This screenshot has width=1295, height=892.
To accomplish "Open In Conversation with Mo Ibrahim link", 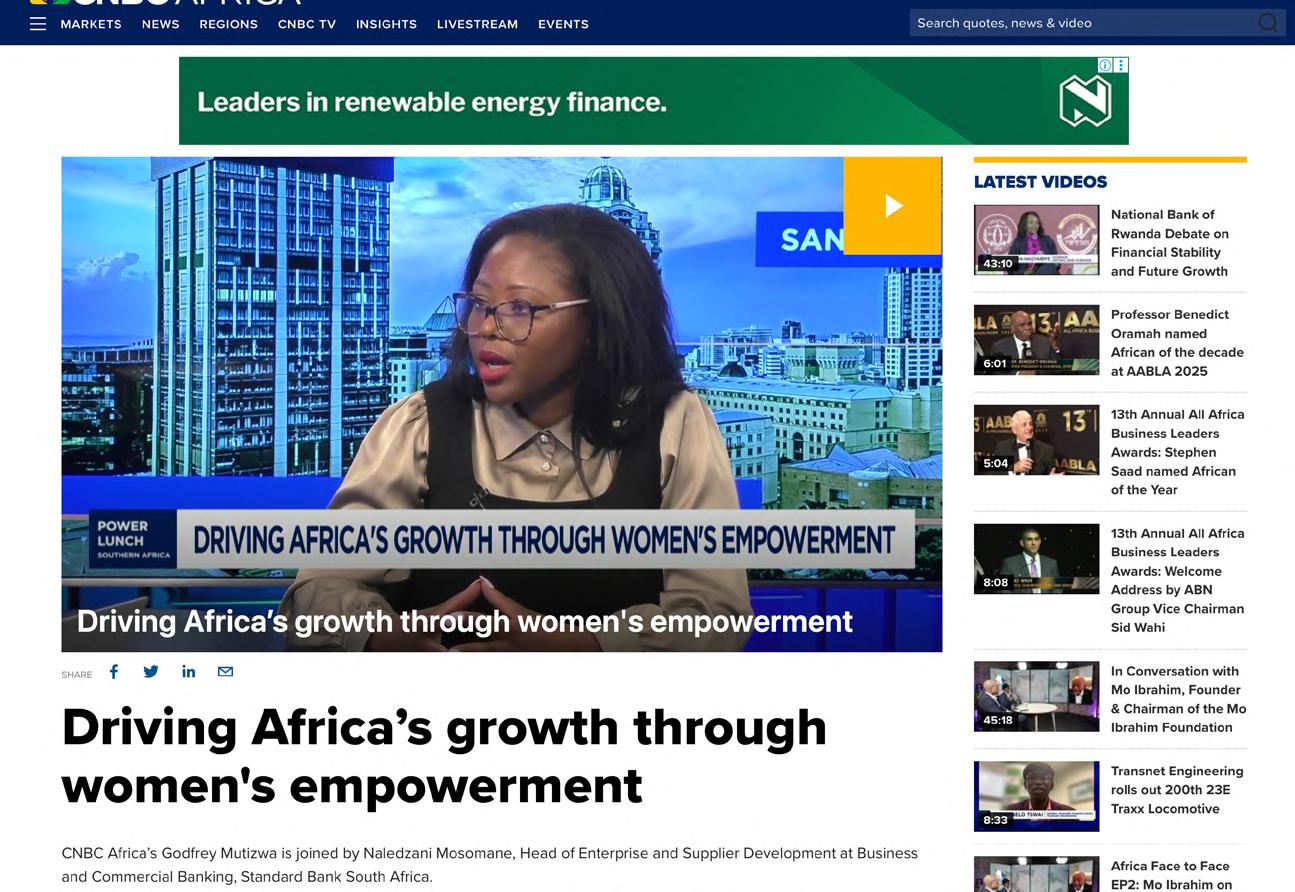I will [x=1178, y=699].
